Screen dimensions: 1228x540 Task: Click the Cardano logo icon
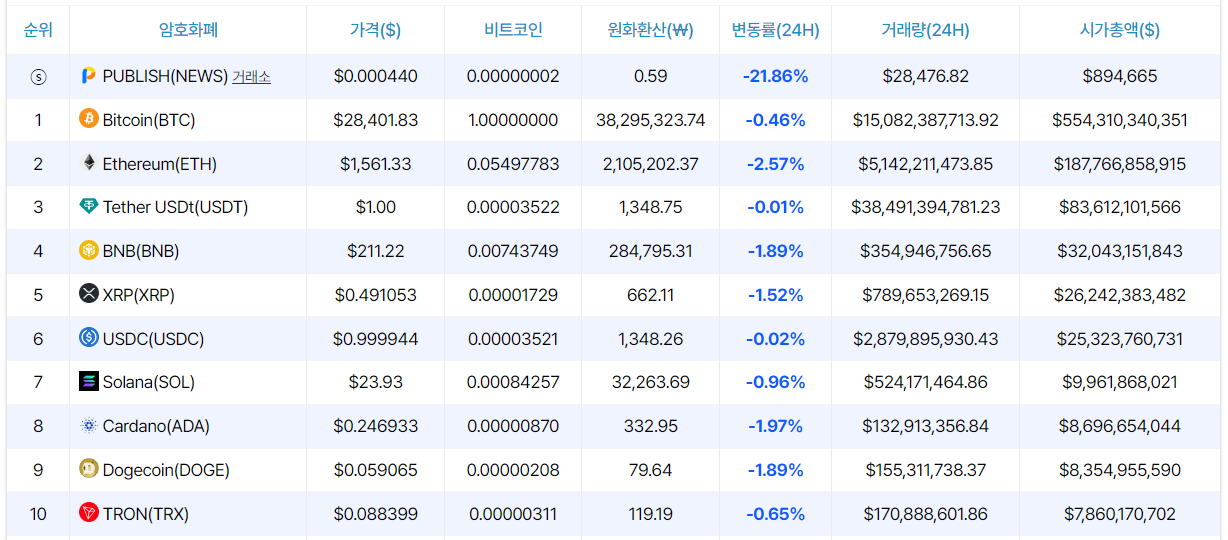(x=89, y=426)
